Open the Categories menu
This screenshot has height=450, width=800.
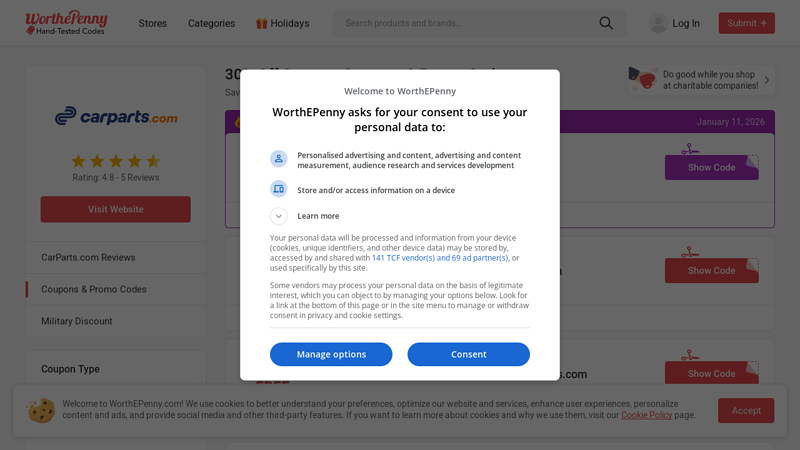tap(211, 23)
